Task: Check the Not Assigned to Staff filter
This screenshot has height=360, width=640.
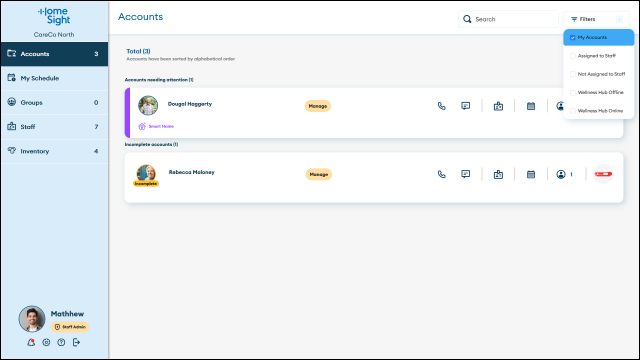Action: (x=573, y=74)
